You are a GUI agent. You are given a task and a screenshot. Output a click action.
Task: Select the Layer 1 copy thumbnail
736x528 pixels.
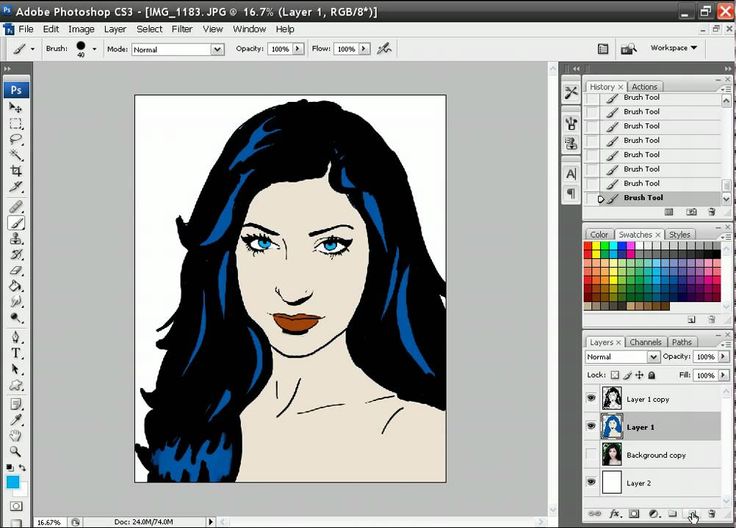click(612, 398)
